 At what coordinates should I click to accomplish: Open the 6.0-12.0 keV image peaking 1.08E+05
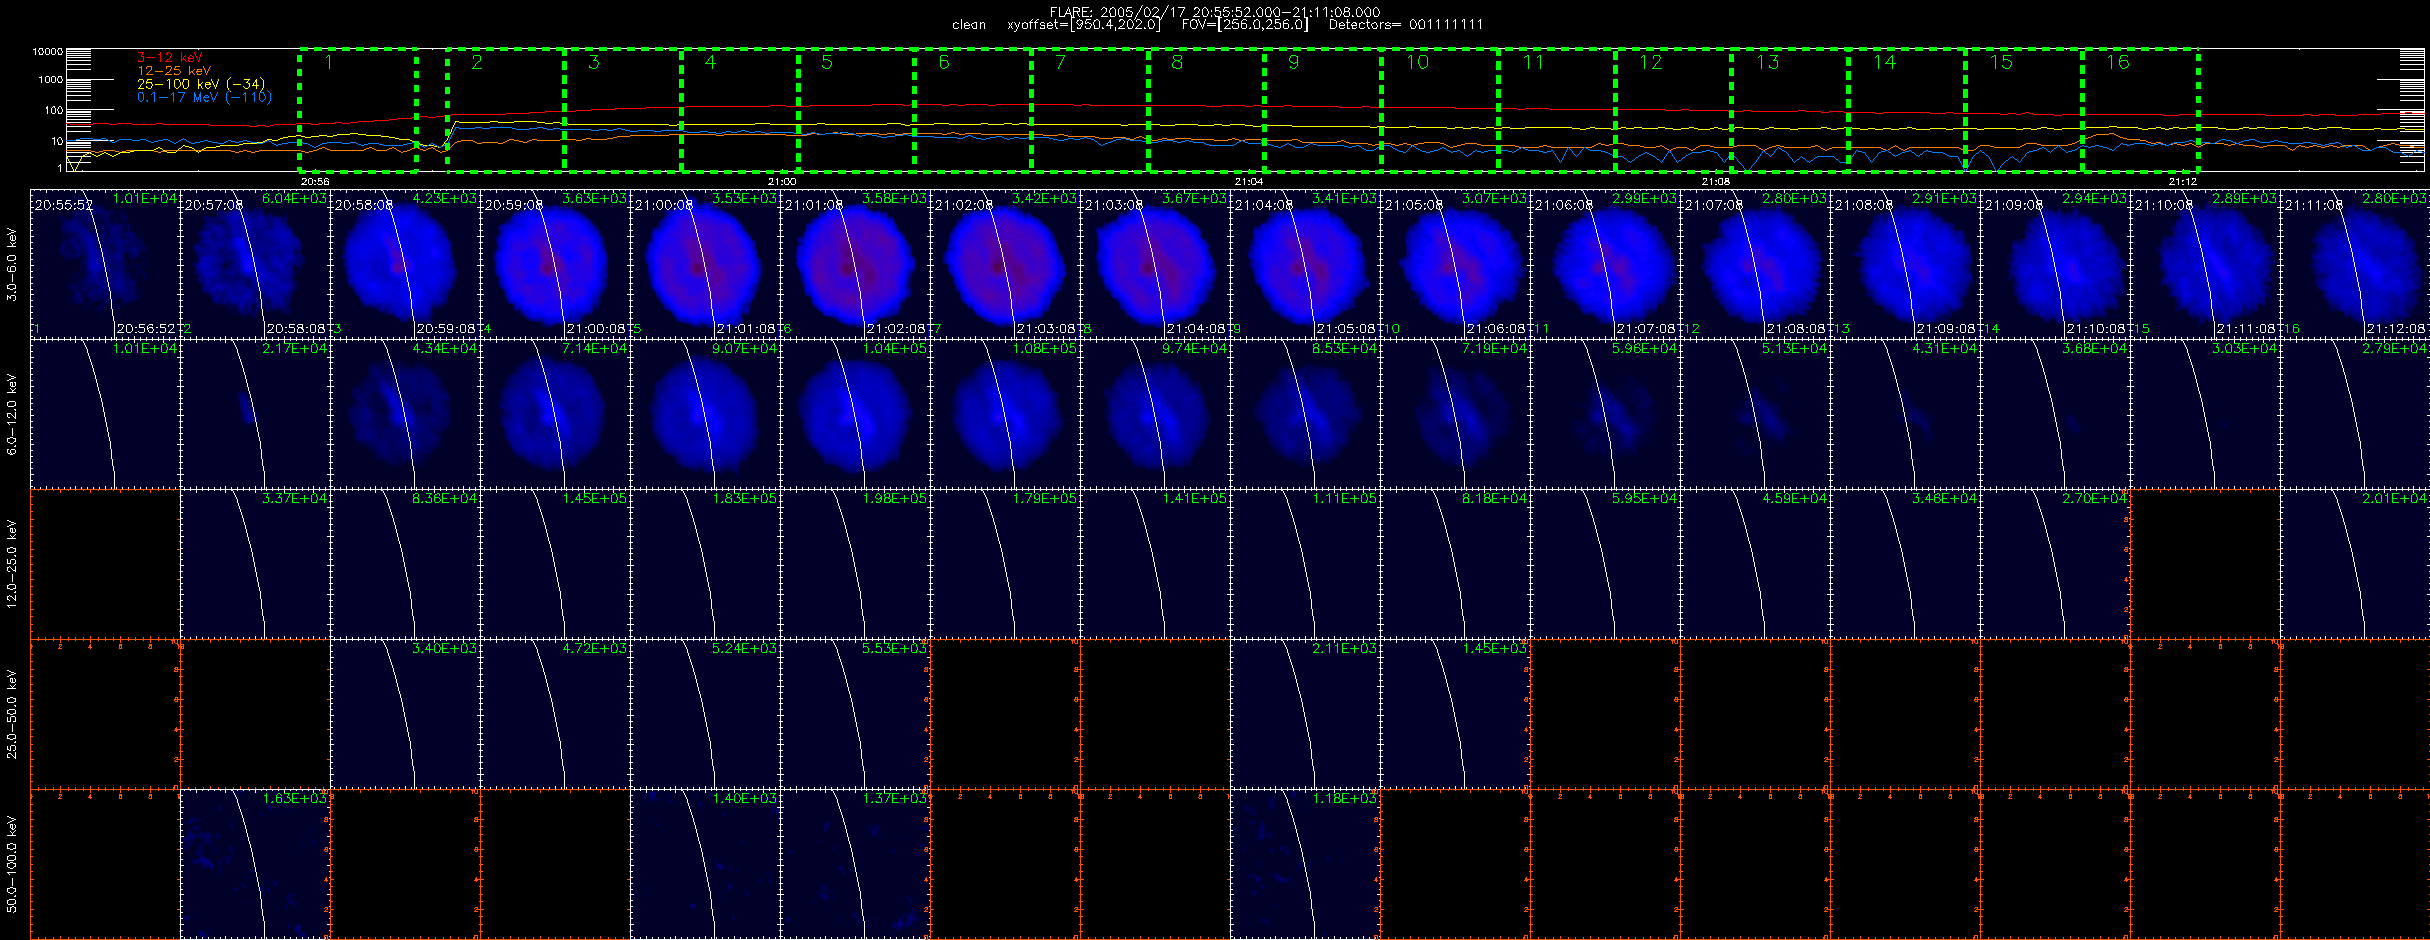(1005, 414)
